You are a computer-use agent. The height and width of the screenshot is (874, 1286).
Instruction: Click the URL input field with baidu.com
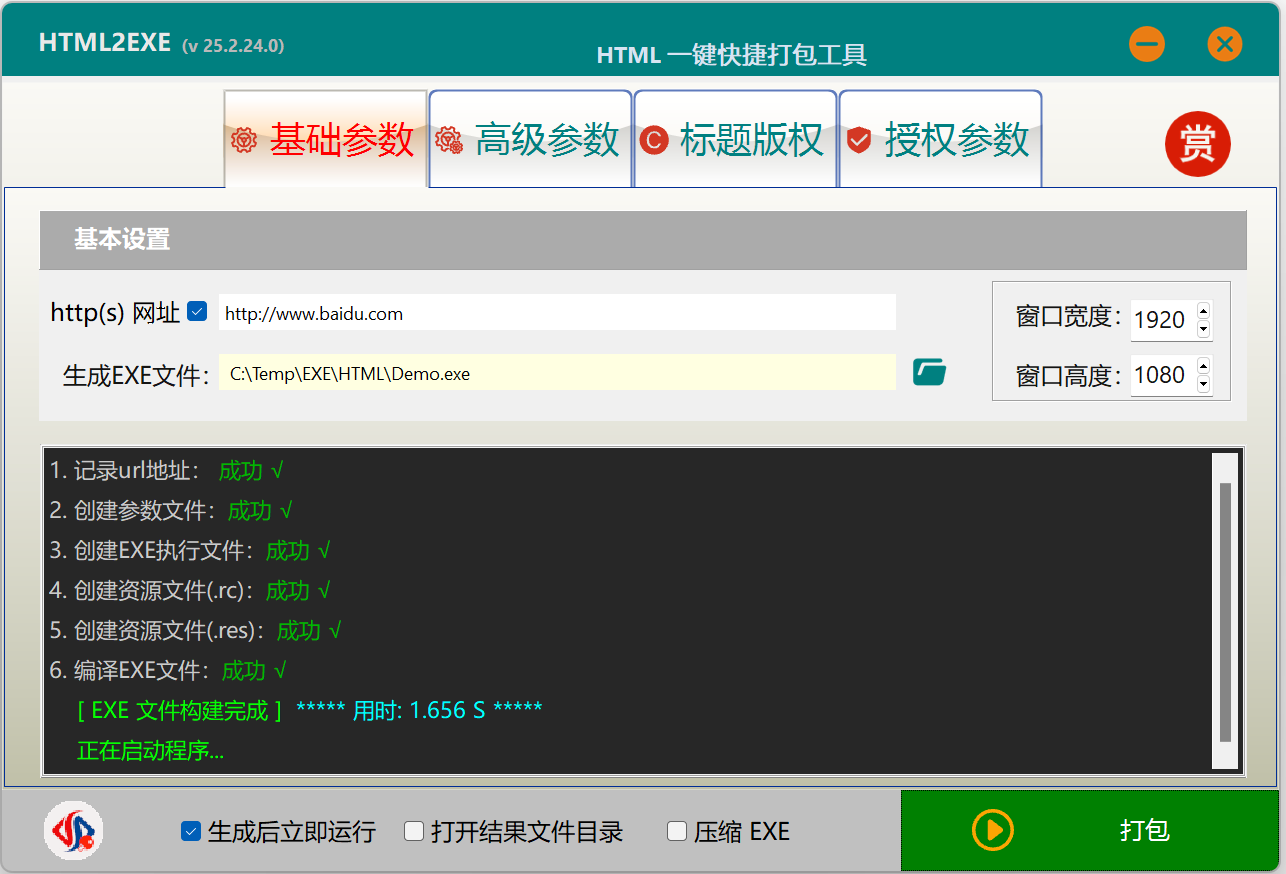(556, 313)
